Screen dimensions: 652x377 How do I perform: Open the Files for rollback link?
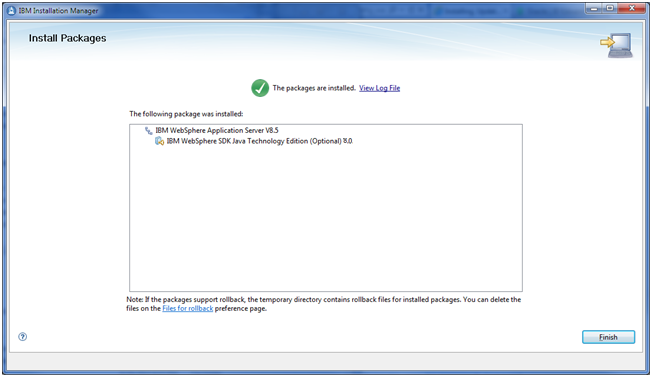[x=188, y=308]
